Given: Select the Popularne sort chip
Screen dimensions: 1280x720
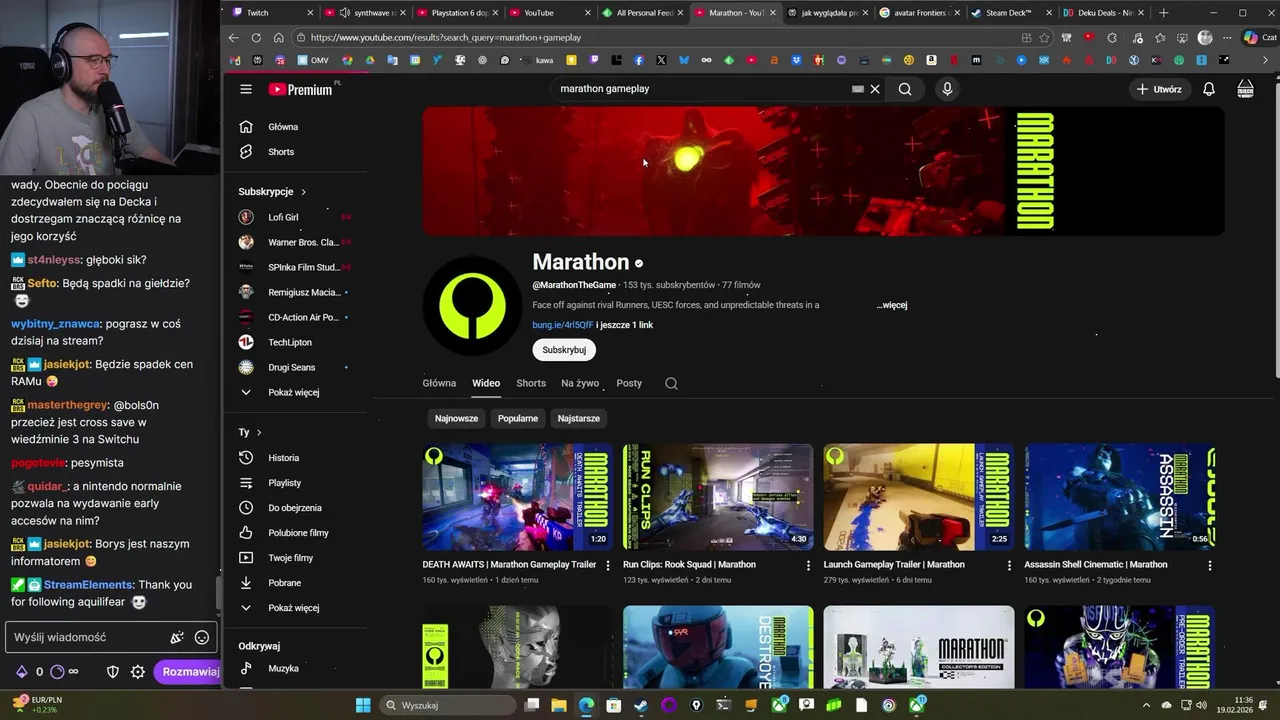Looking at the screenshot, I should (x=518, y=418).
